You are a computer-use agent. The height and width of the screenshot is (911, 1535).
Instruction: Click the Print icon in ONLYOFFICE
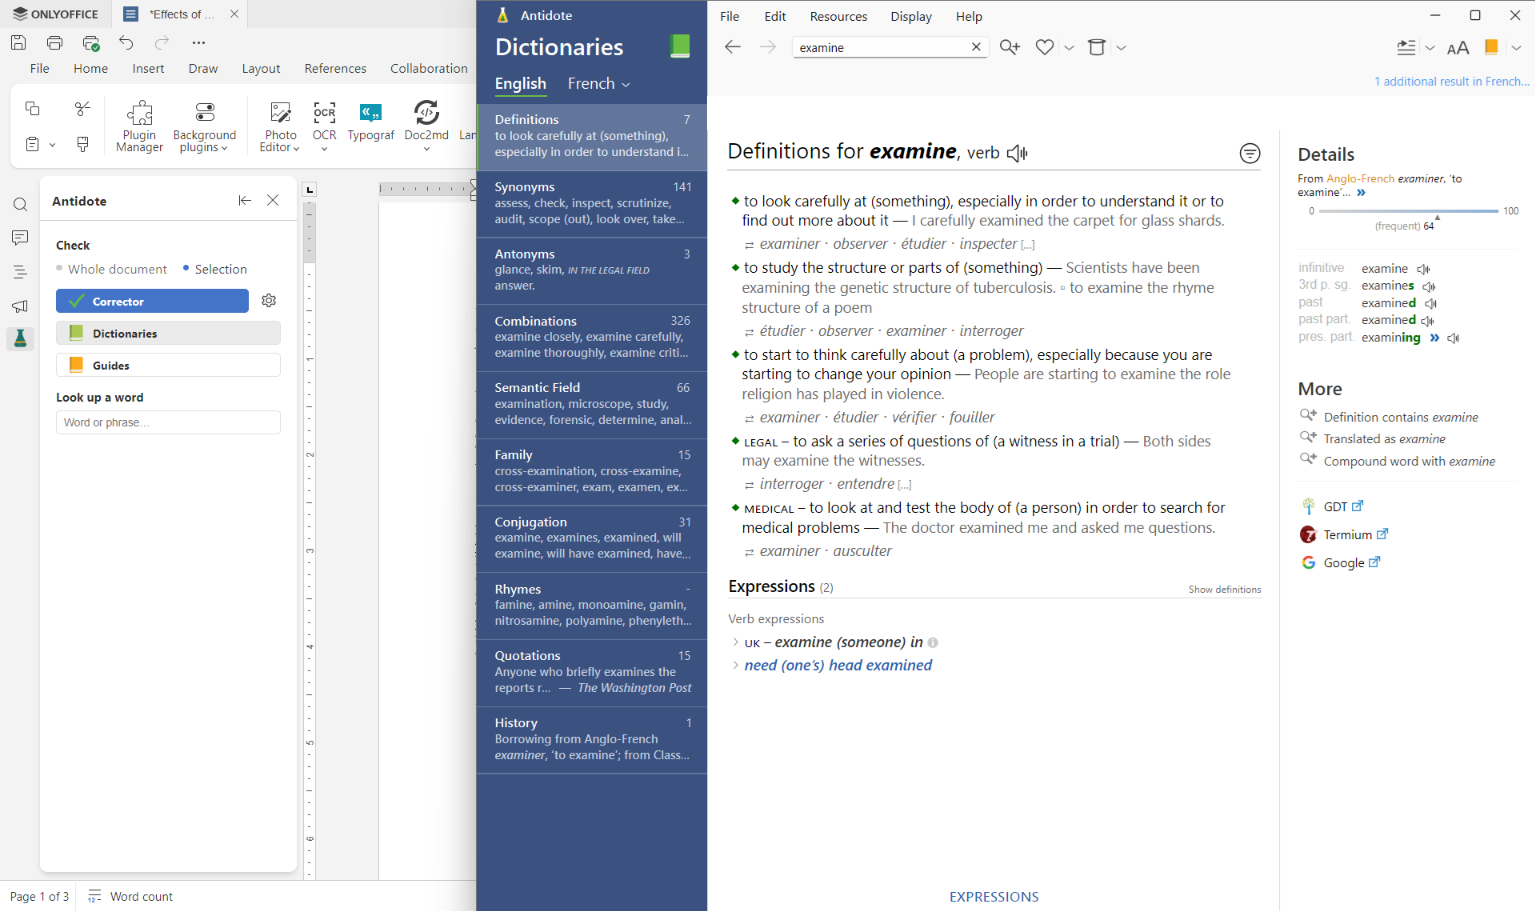coord(55,43)
